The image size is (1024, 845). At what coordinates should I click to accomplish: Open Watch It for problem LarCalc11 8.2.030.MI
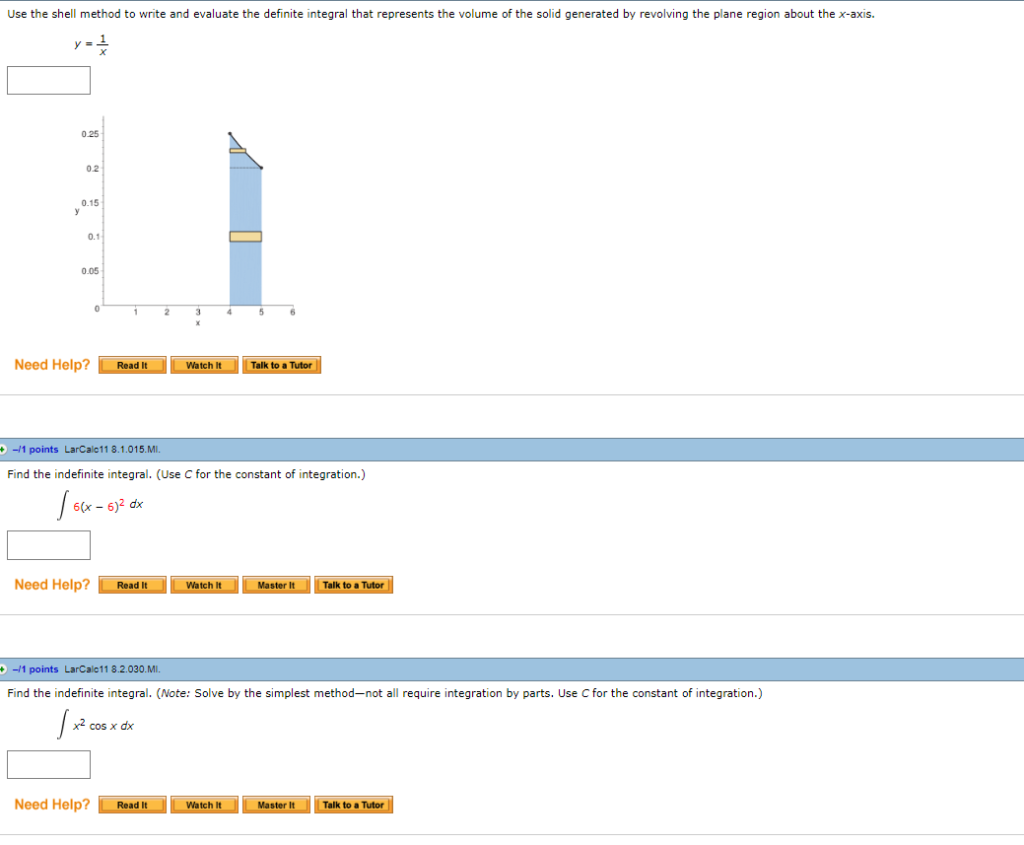(203, 804)
